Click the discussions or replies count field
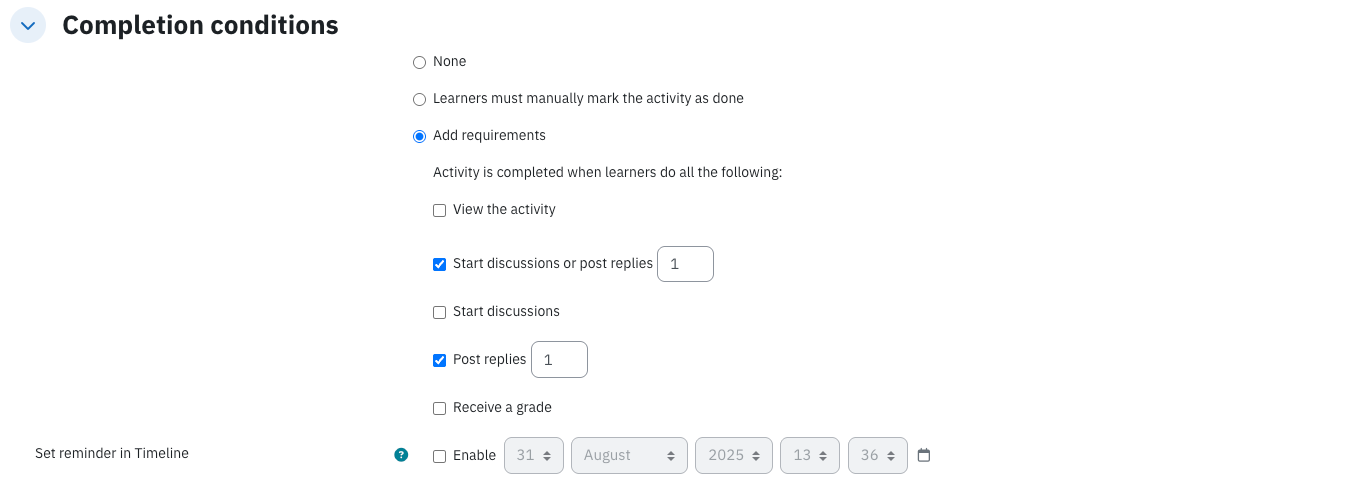The width and height of the screenshot is (1351, 488). click(685, 264)
